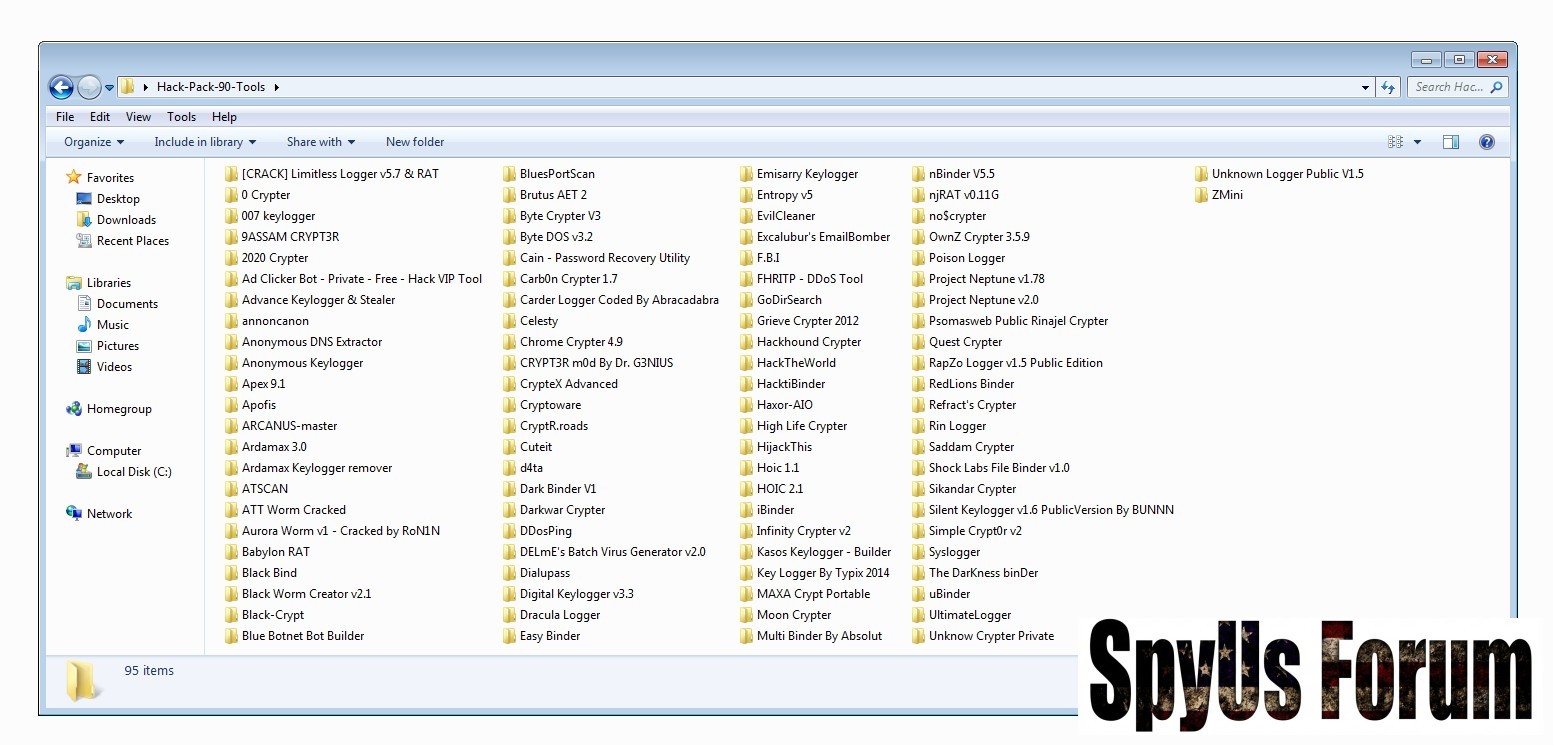1553x745 pixels.
Task: Refresh the folder via address bar icon
Action: pyautogui.click(x=1388, y=88)
